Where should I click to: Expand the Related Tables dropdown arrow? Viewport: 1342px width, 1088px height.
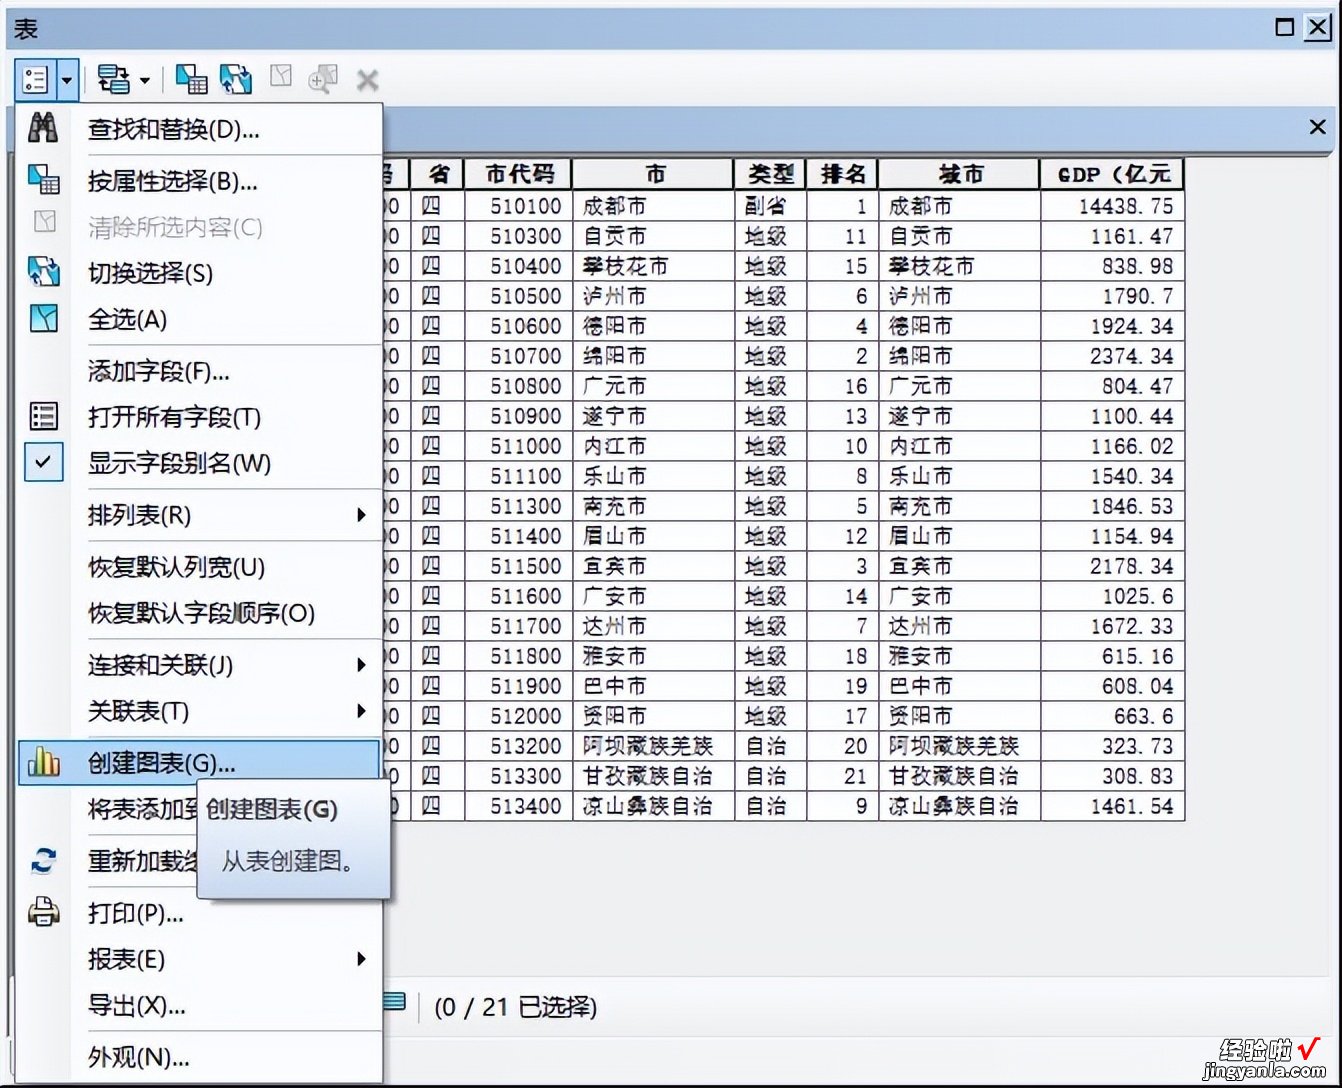[x=145, y=80]
